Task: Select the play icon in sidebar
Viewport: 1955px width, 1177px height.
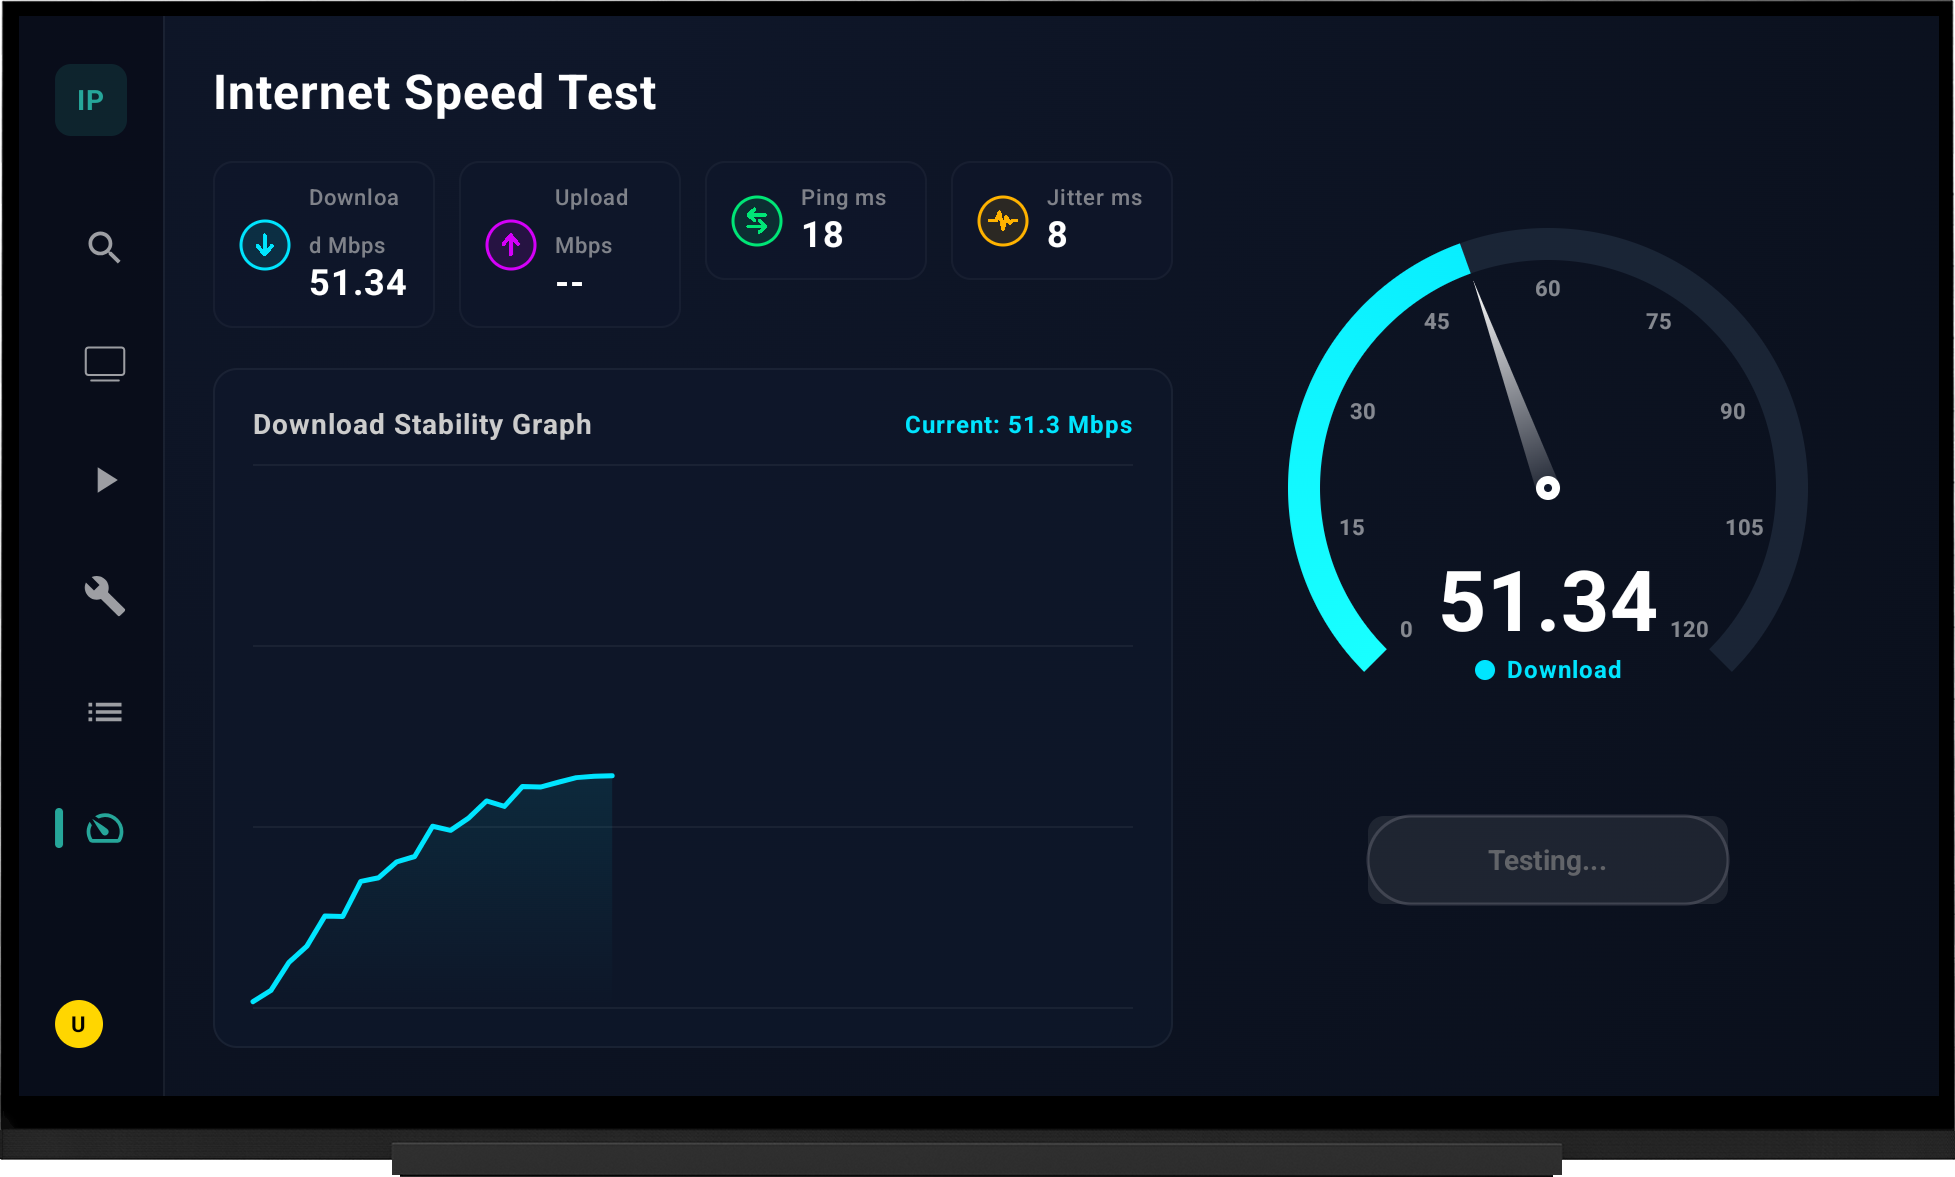Action: (x=106, y=480)
